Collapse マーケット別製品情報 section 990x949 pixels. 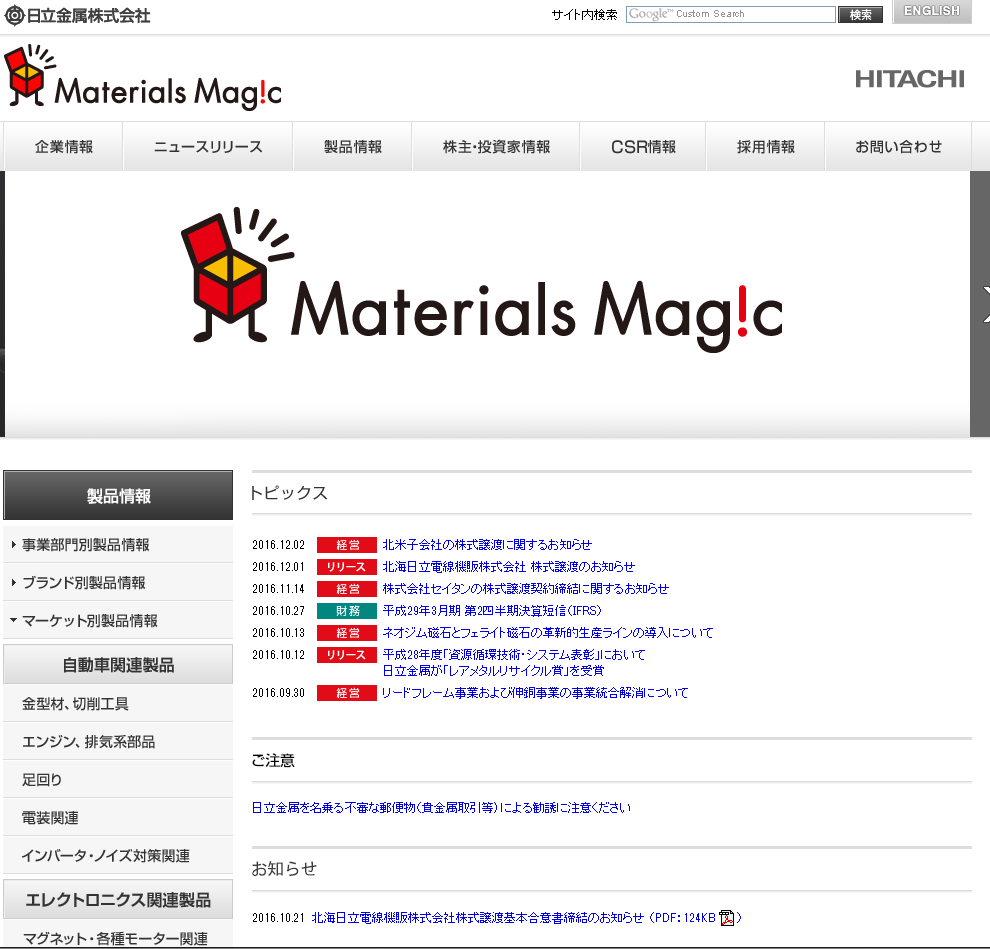89,621
